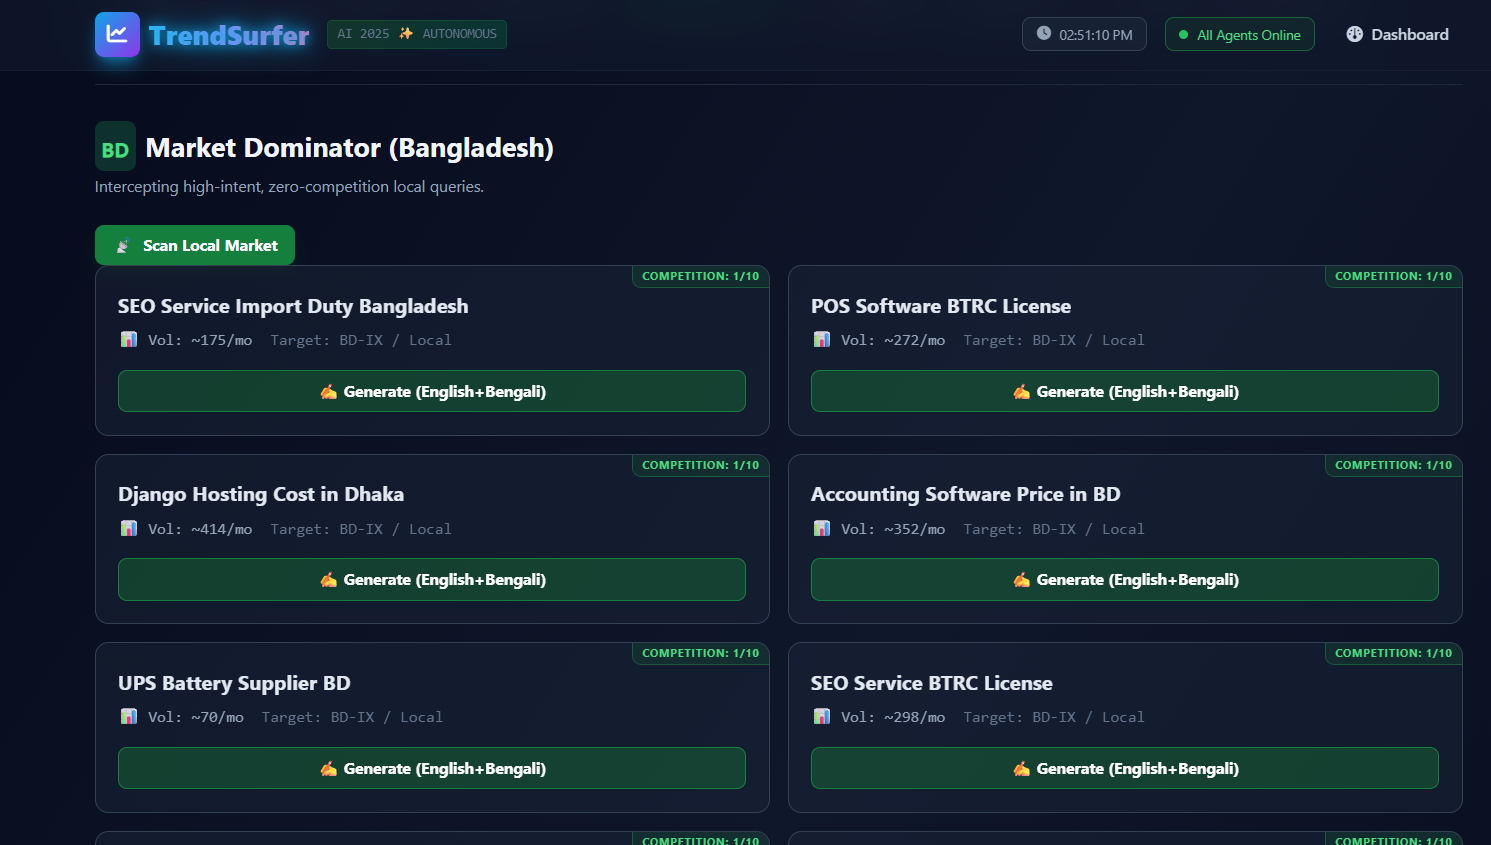The width and height of the screenshot is (1491, 845).
Task: Select the SEO Service BTRC License card title
Action: (931, 683)
